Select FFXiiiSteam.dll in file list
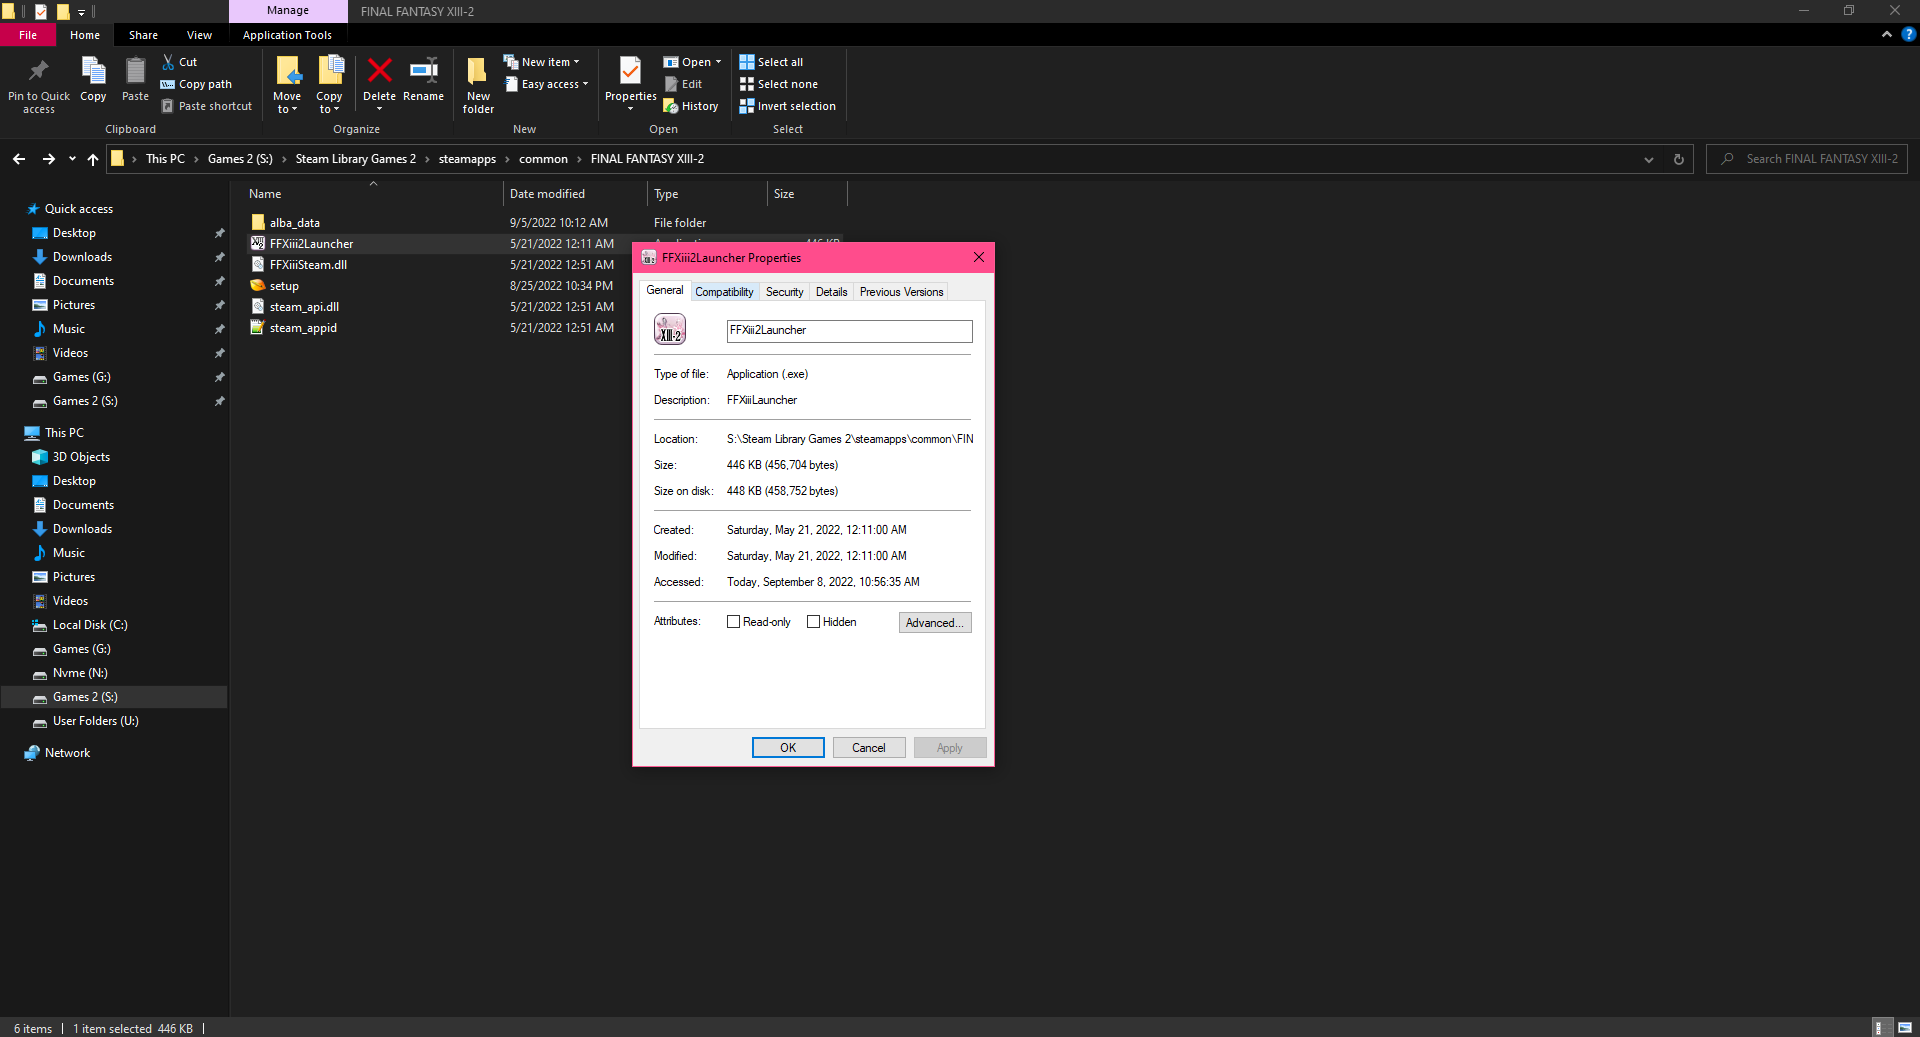The width and height of the screenshot is (1920, 1037). coord(308,265)
